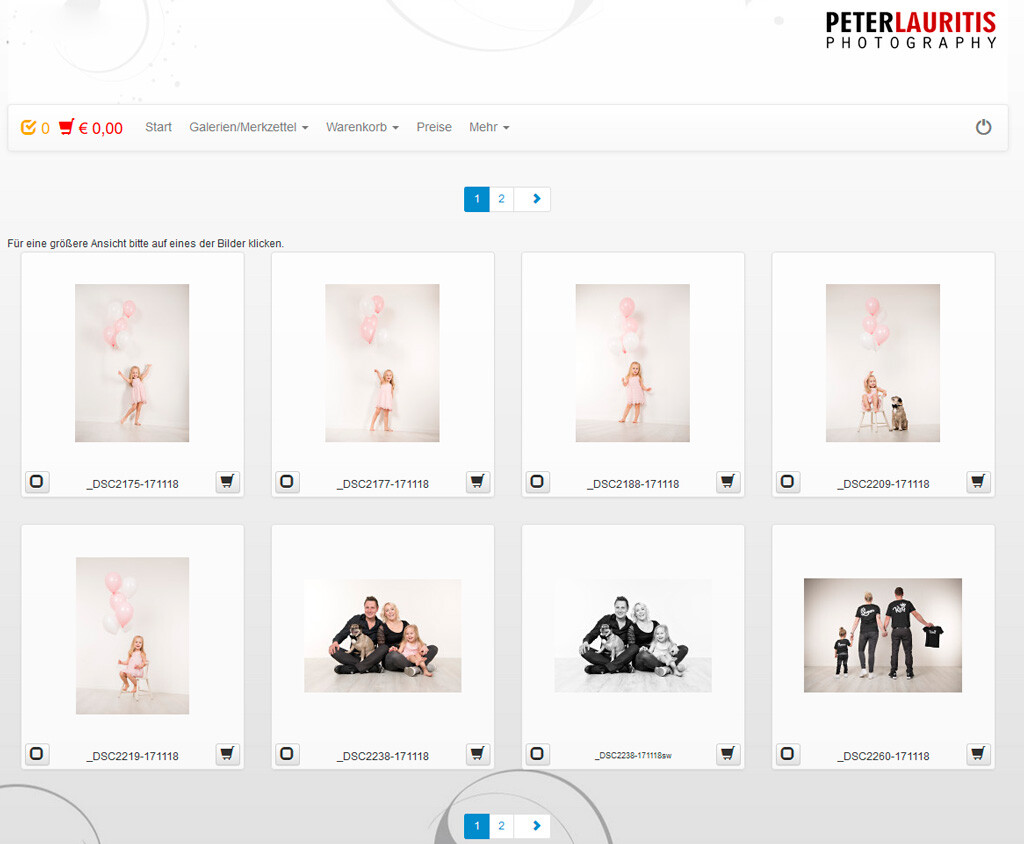
Task: Click the filename text _DSC2219-171118
Action: tap(133, 756)
